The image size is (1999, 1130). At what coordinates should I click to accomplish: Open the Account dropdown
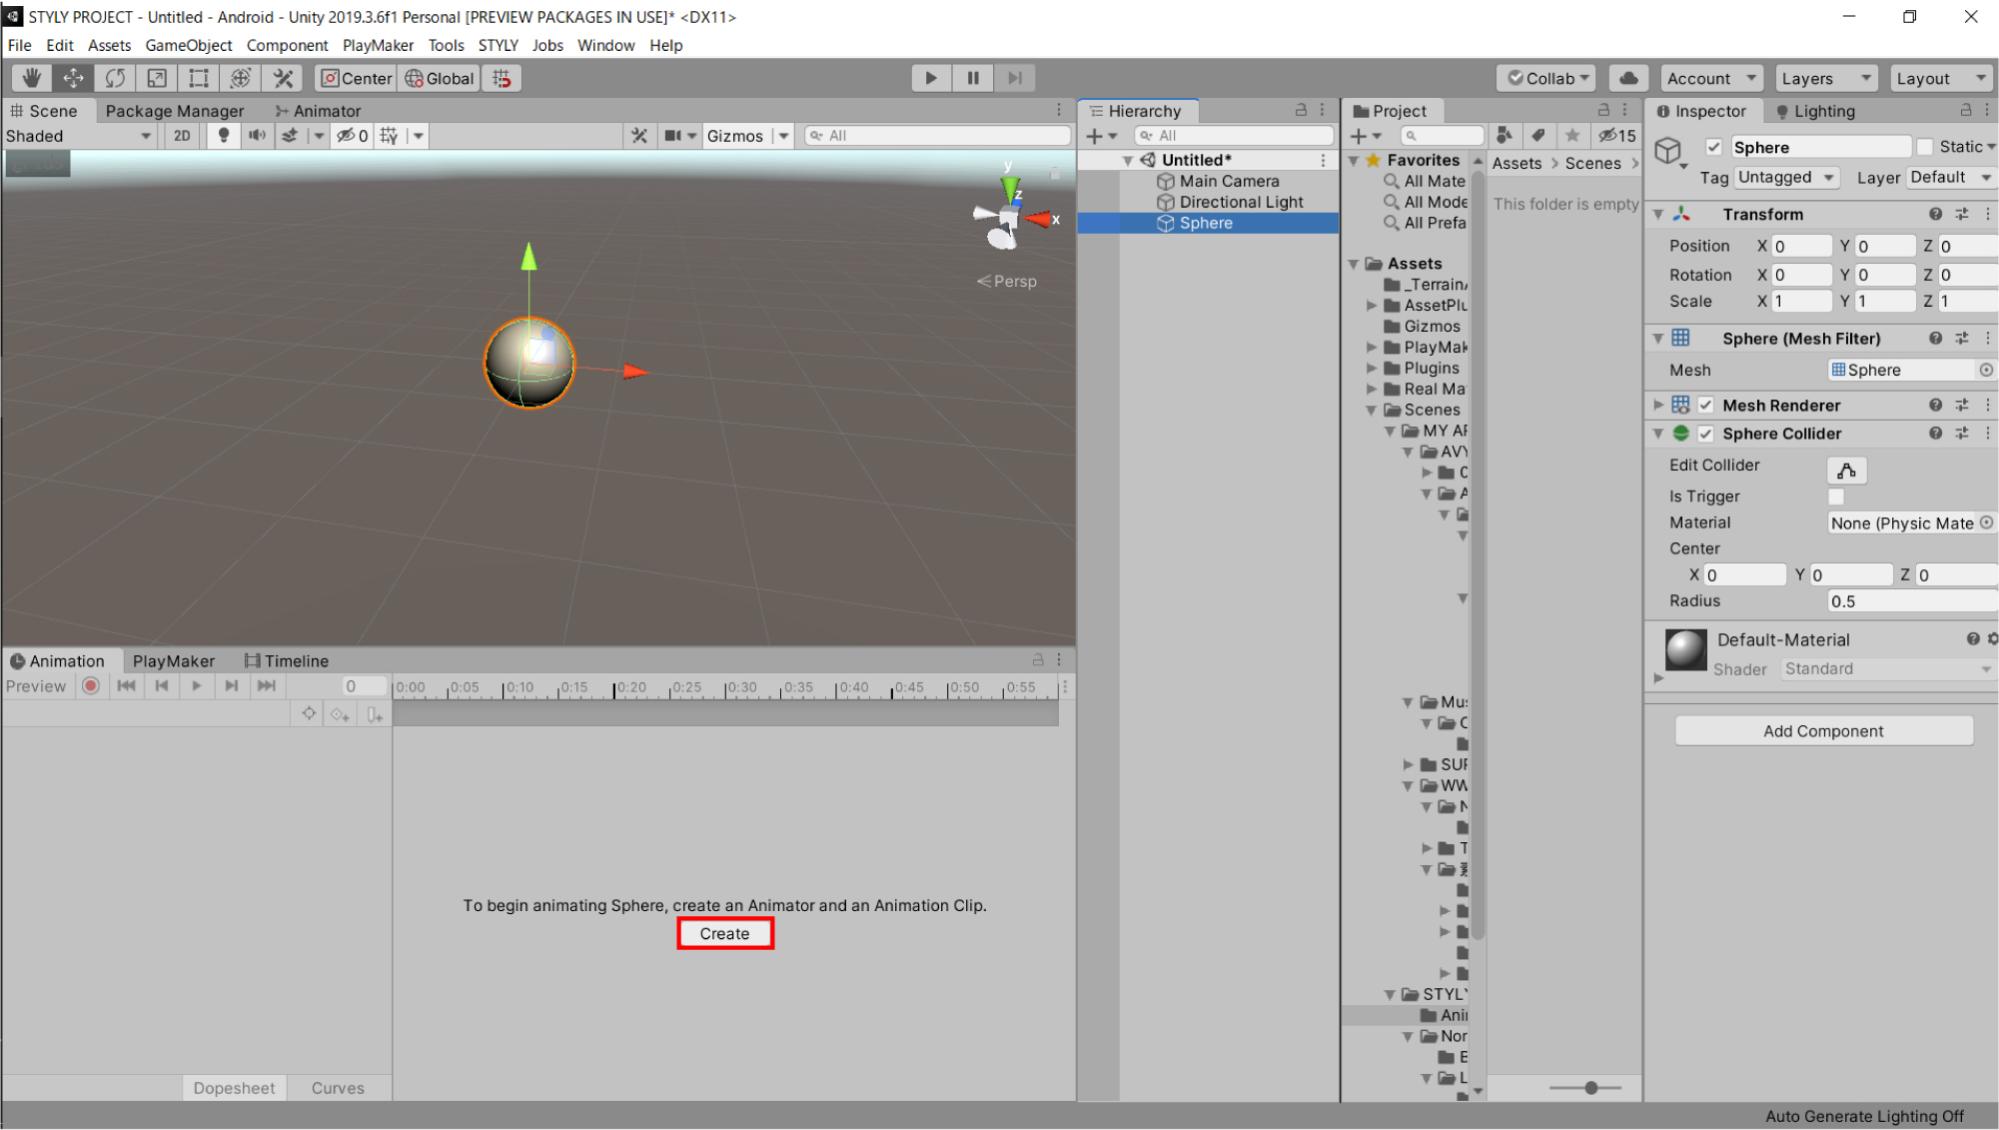(x=1711, y=78)
